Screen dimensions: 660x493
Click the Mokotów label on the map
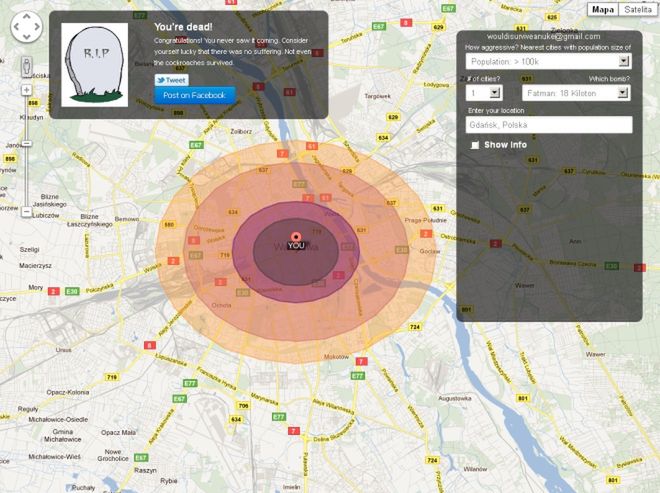tap(336, 357)
